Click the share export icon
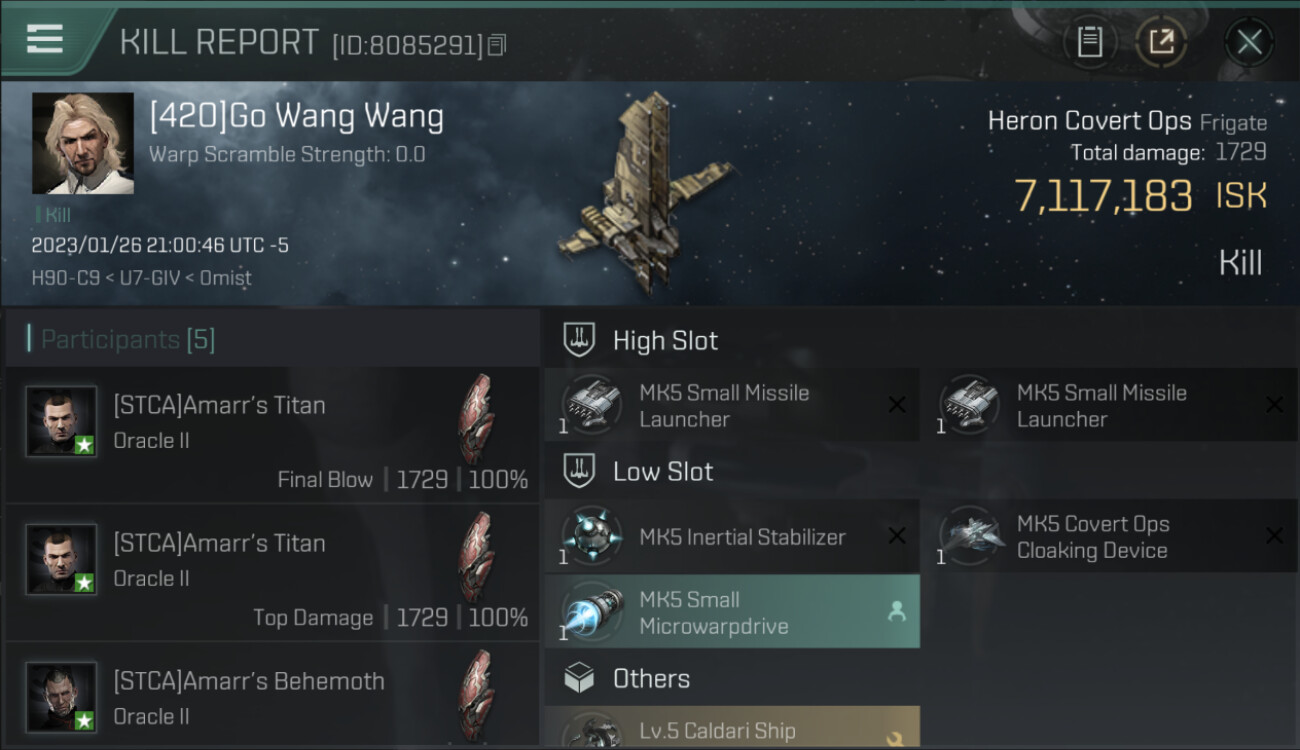Viewport: 1300px width, 750px height. coord(1161,41)
